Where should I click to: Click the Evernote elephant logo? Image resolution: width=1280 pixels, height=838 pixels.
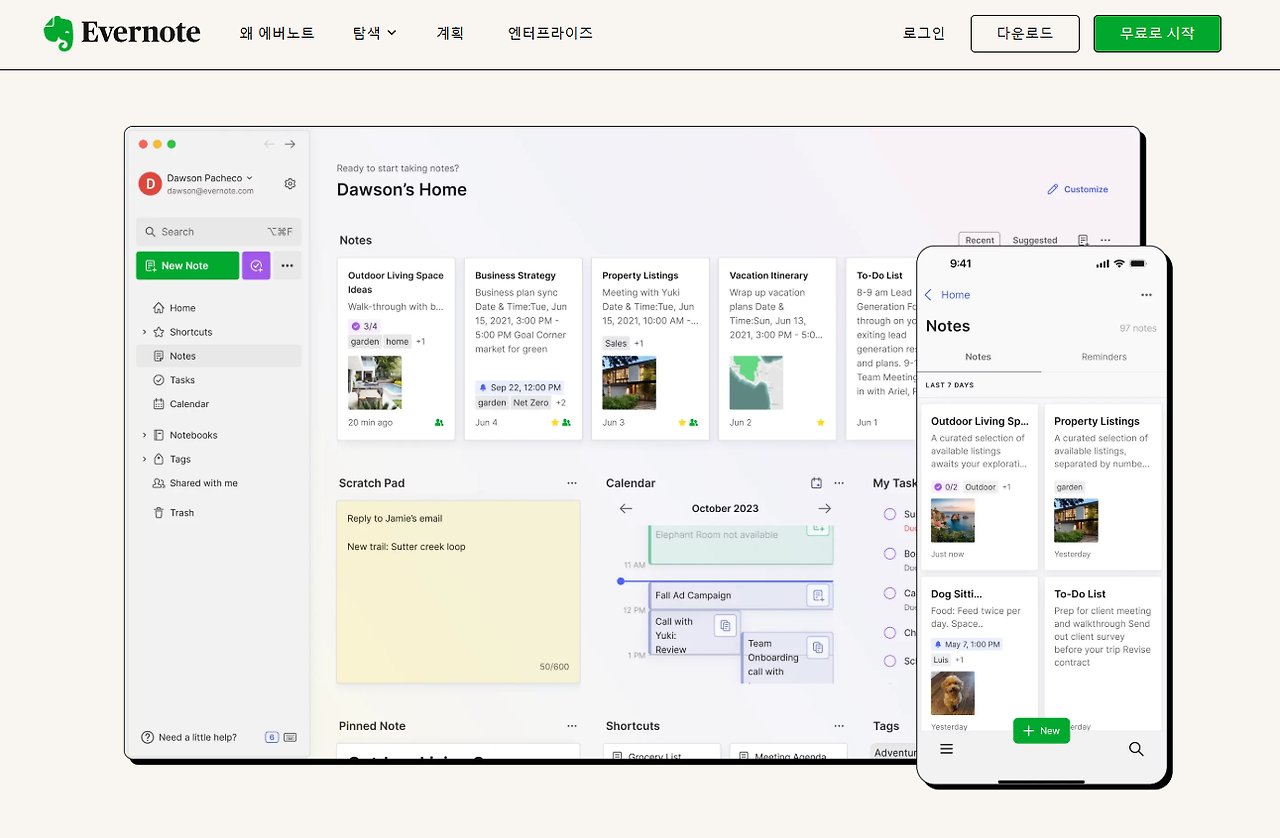tap(58, 33)
